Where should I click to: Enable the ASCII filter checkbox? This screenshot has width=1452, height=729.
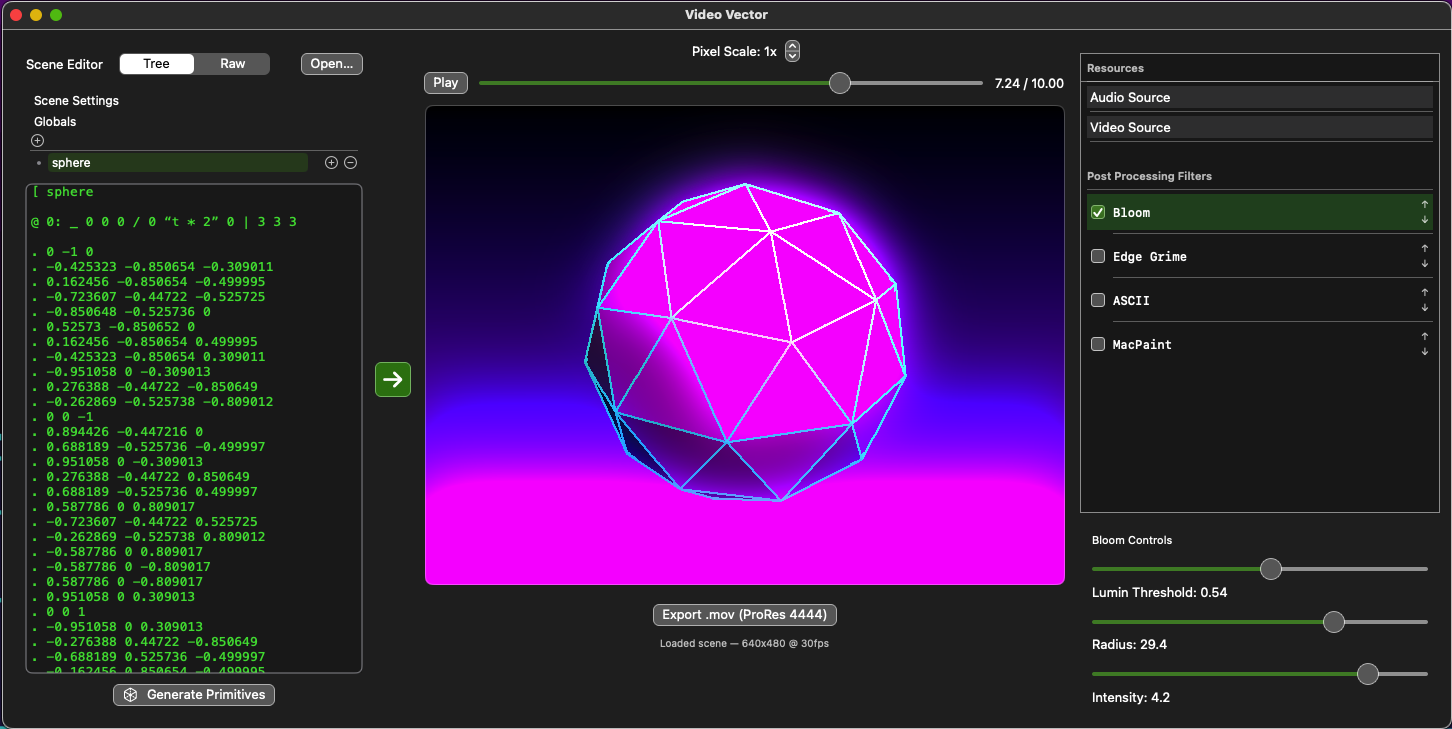pyautogui.click(x=1098, y=300)
